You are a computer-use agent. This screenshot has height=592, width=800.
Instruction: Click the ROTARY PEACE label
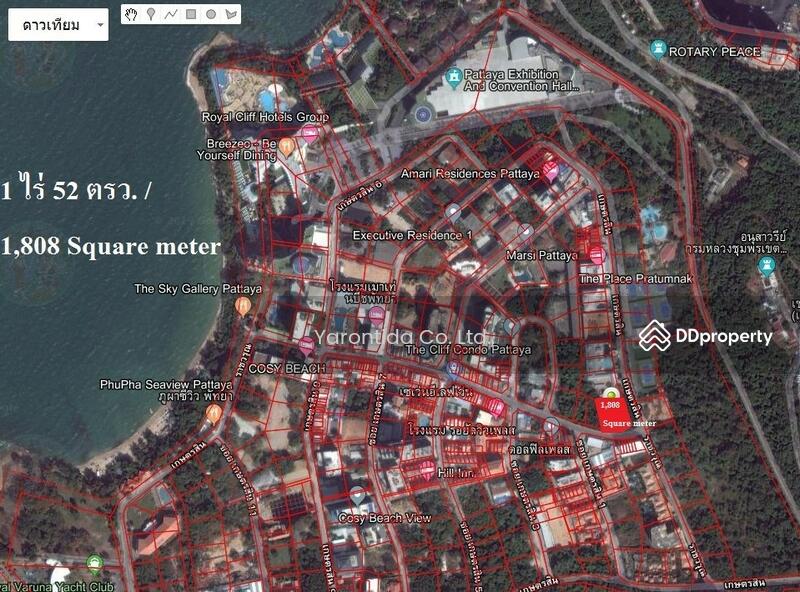click(714, 52)
